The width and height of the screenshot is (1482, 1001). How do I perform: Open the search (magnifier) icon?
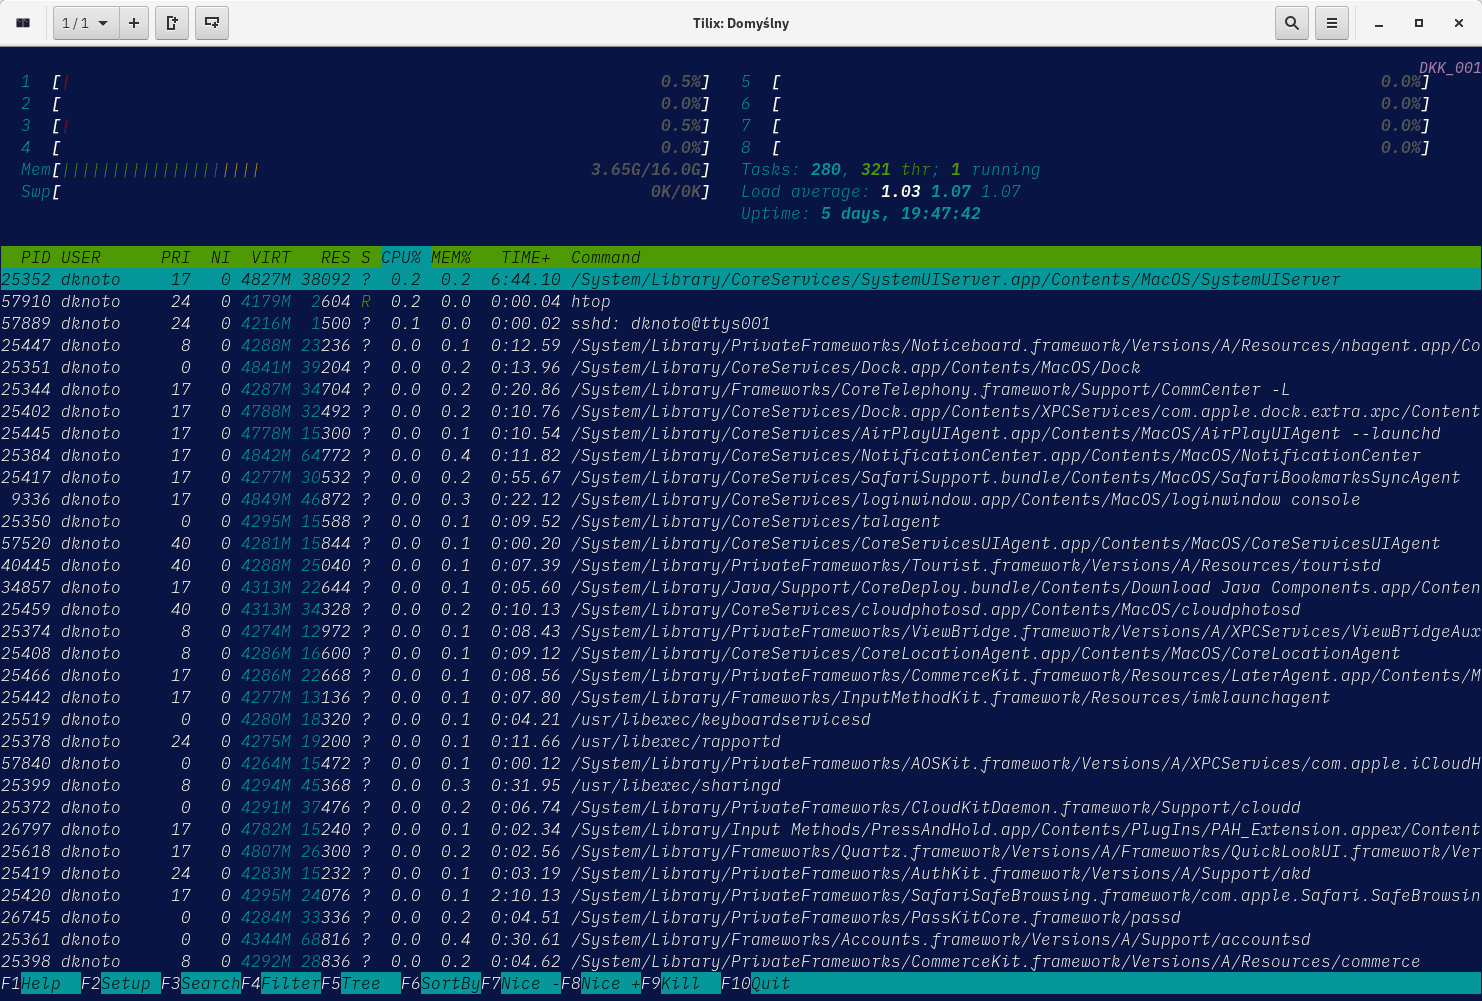coord(1292,23)
